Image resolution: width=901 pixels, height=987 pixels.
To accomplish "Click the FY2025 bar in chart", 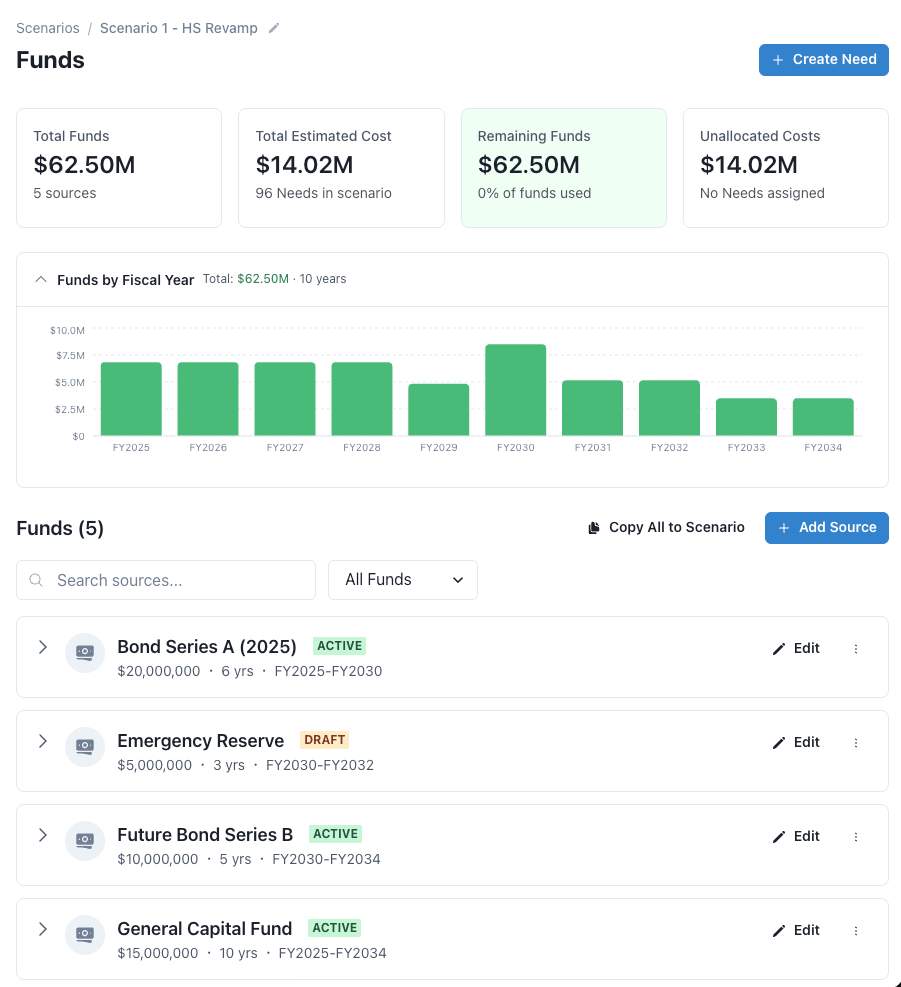I will (x=131, y=399).
